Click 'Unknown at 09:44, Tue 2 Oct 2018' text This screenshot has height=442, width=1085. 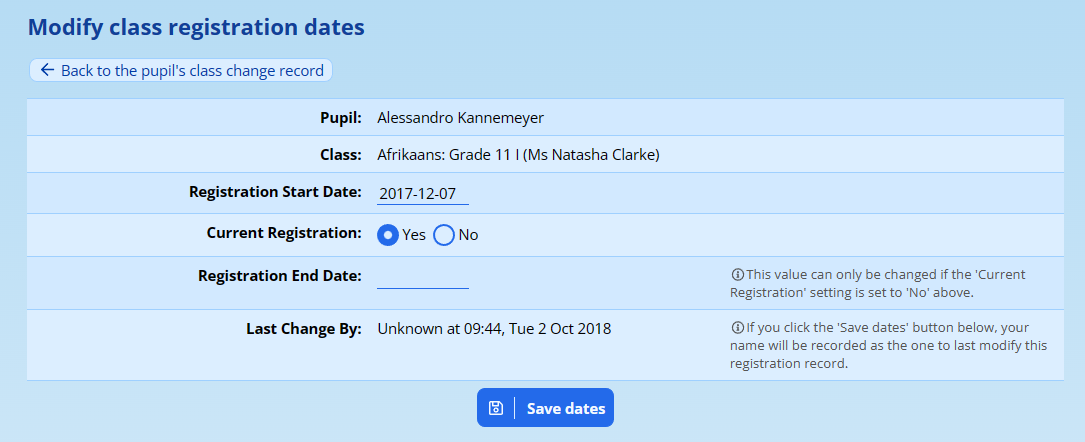click(x=494, y=328)
